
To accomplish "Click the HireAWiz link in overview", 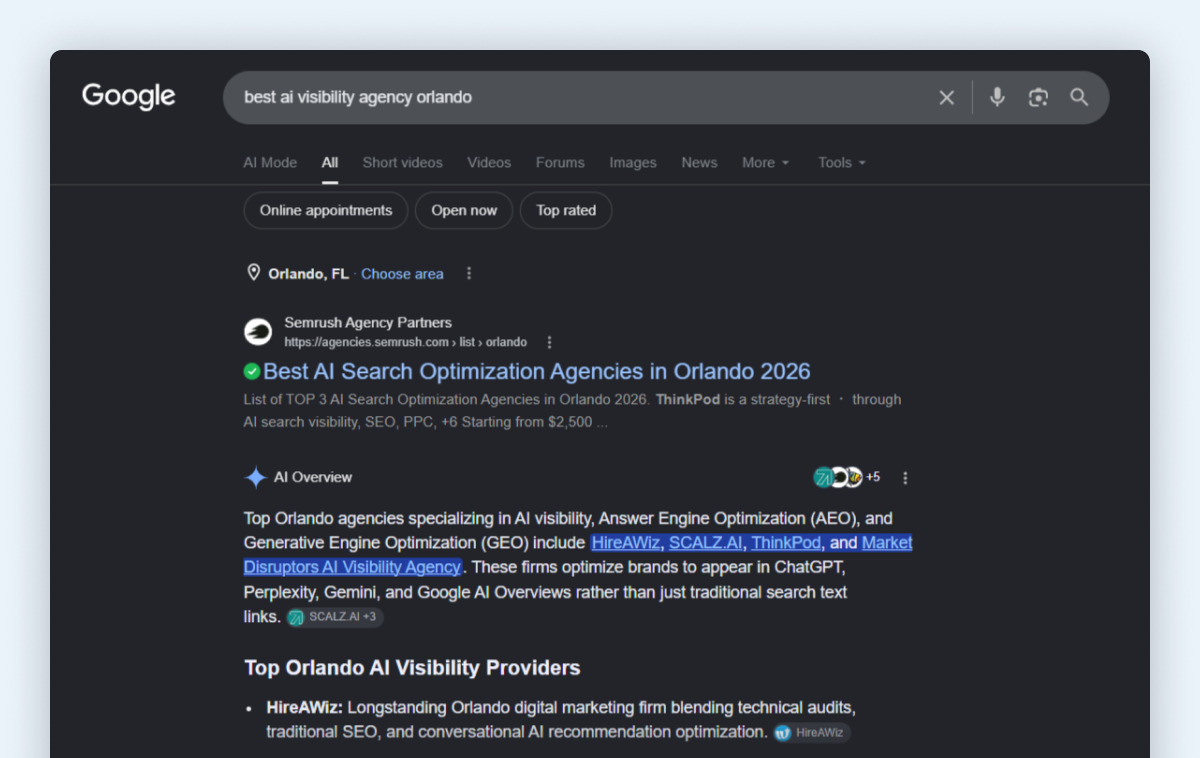I will (625, 543).
